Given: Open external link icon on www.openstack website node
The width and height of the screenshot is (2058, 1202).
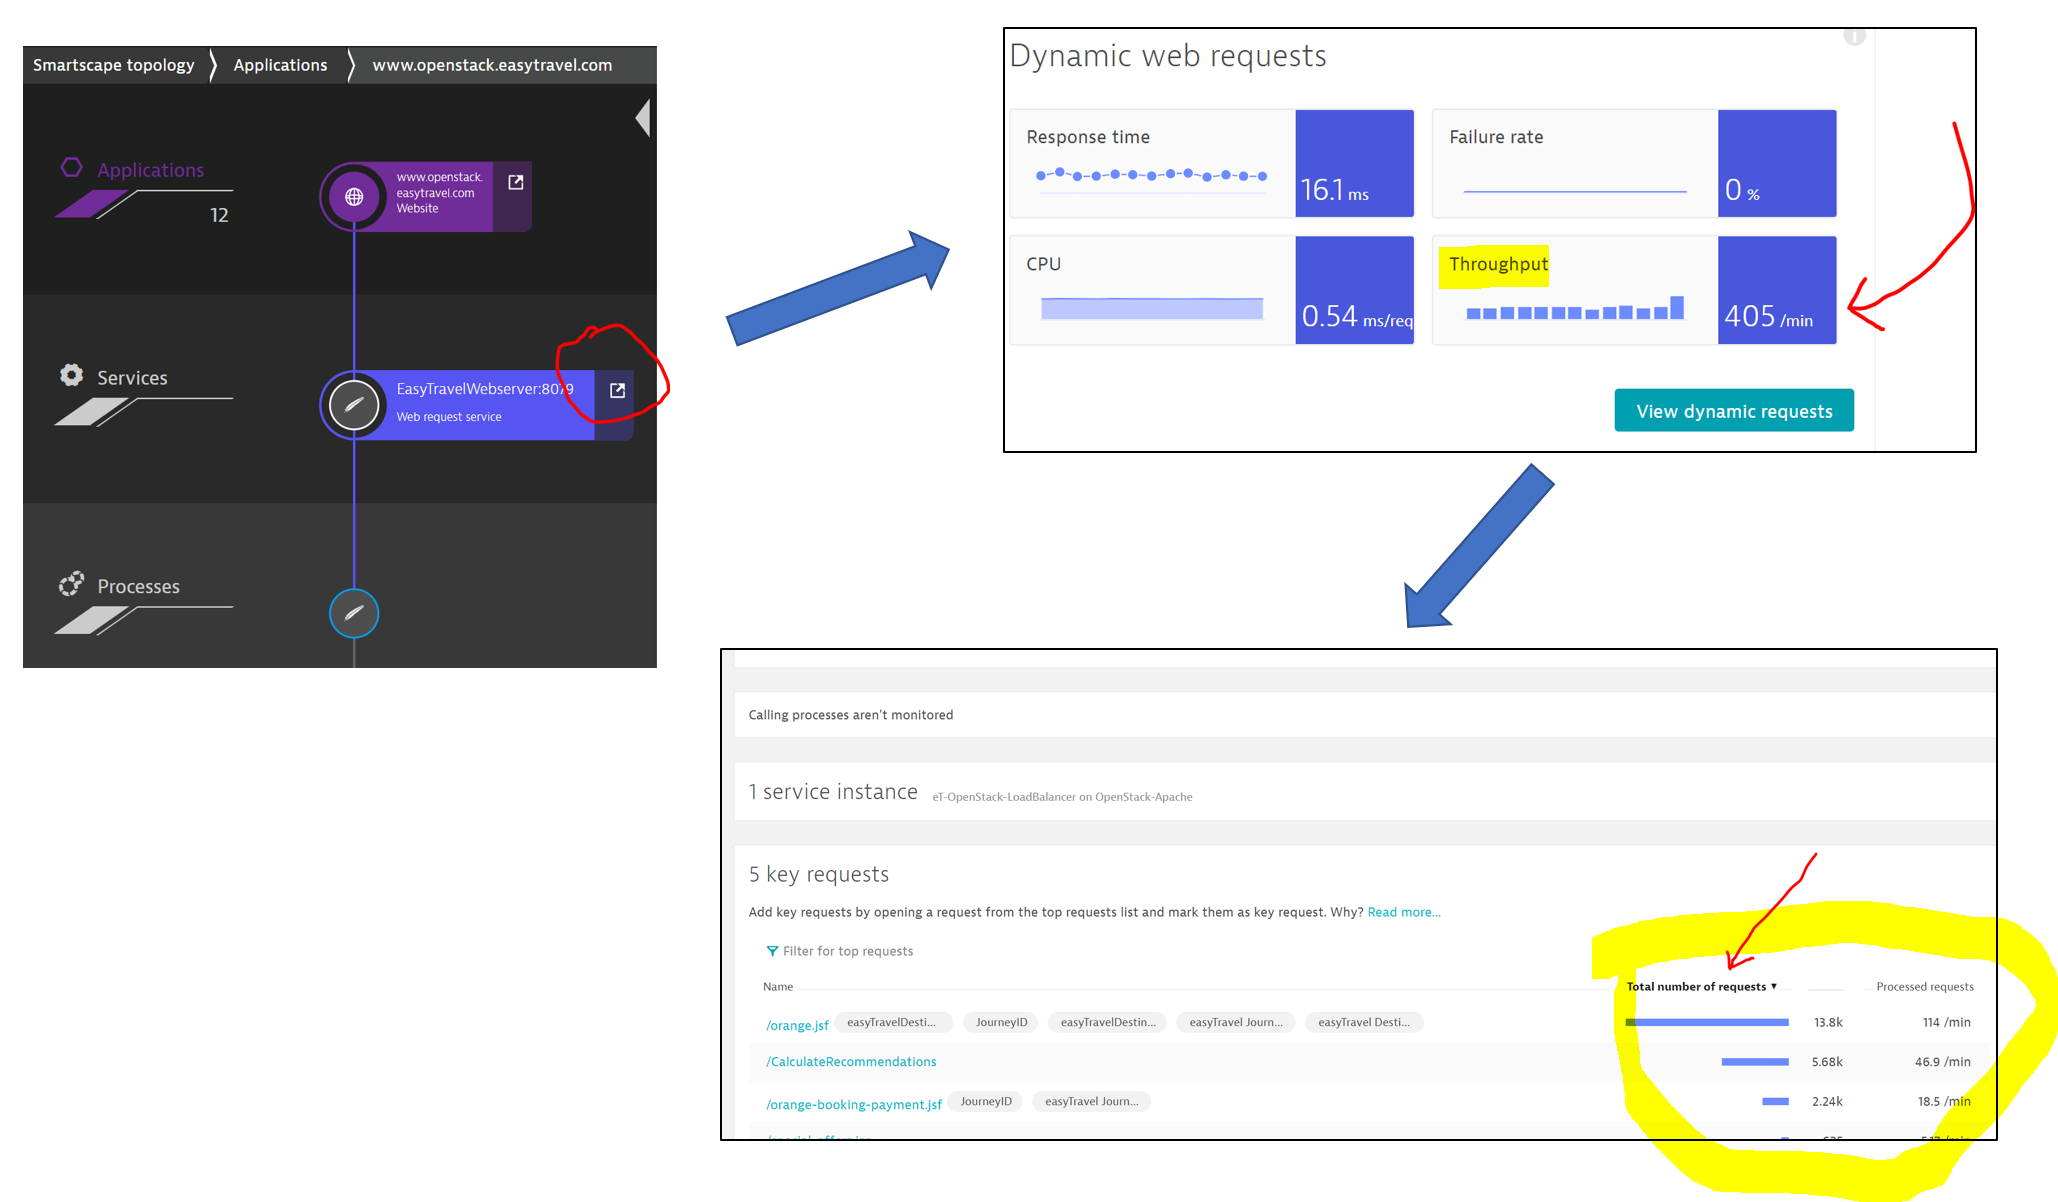Looking at the screenshot, I should 516,182.
